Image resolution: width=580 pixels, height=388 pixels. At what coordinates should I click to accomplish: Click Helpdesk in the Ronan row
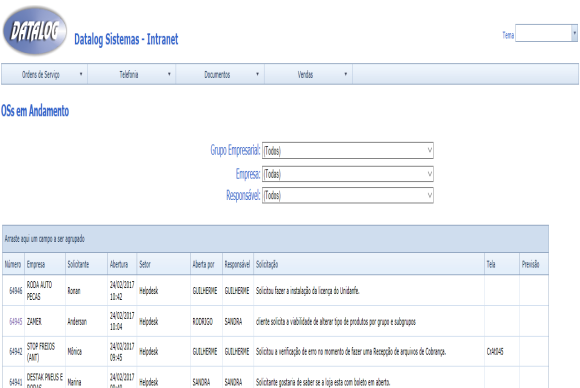click(148, 291)
